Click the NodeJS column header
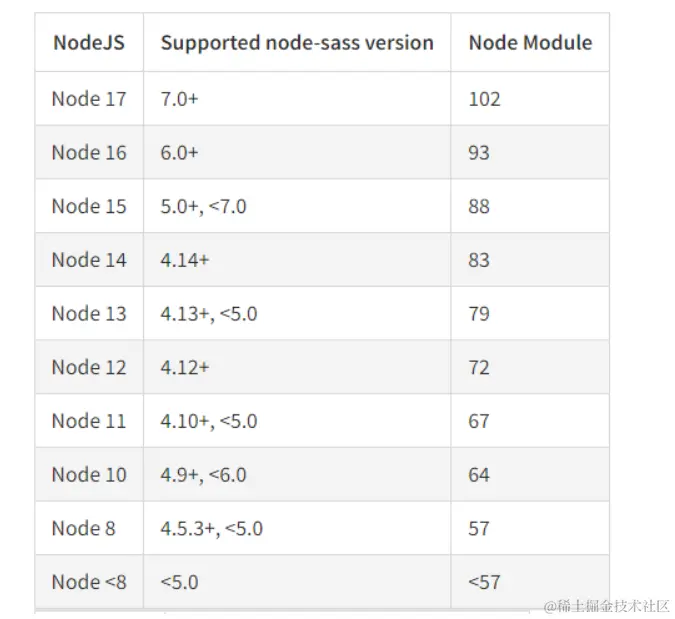 [89, 43]
